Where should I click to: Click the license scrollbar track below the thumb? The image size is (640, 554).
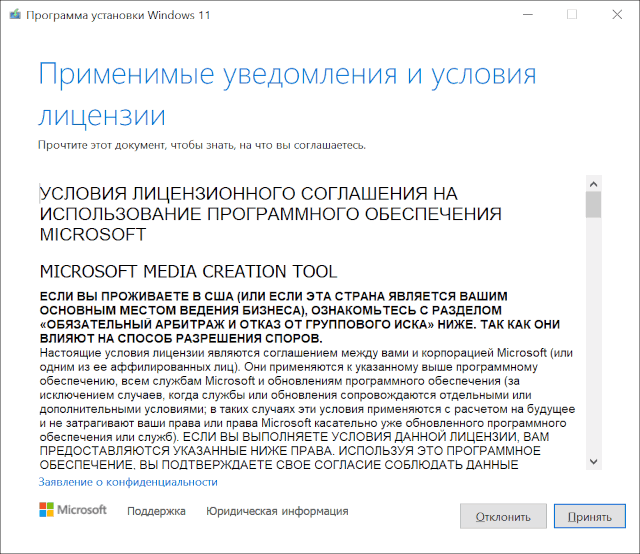click(x=593, y=336)
